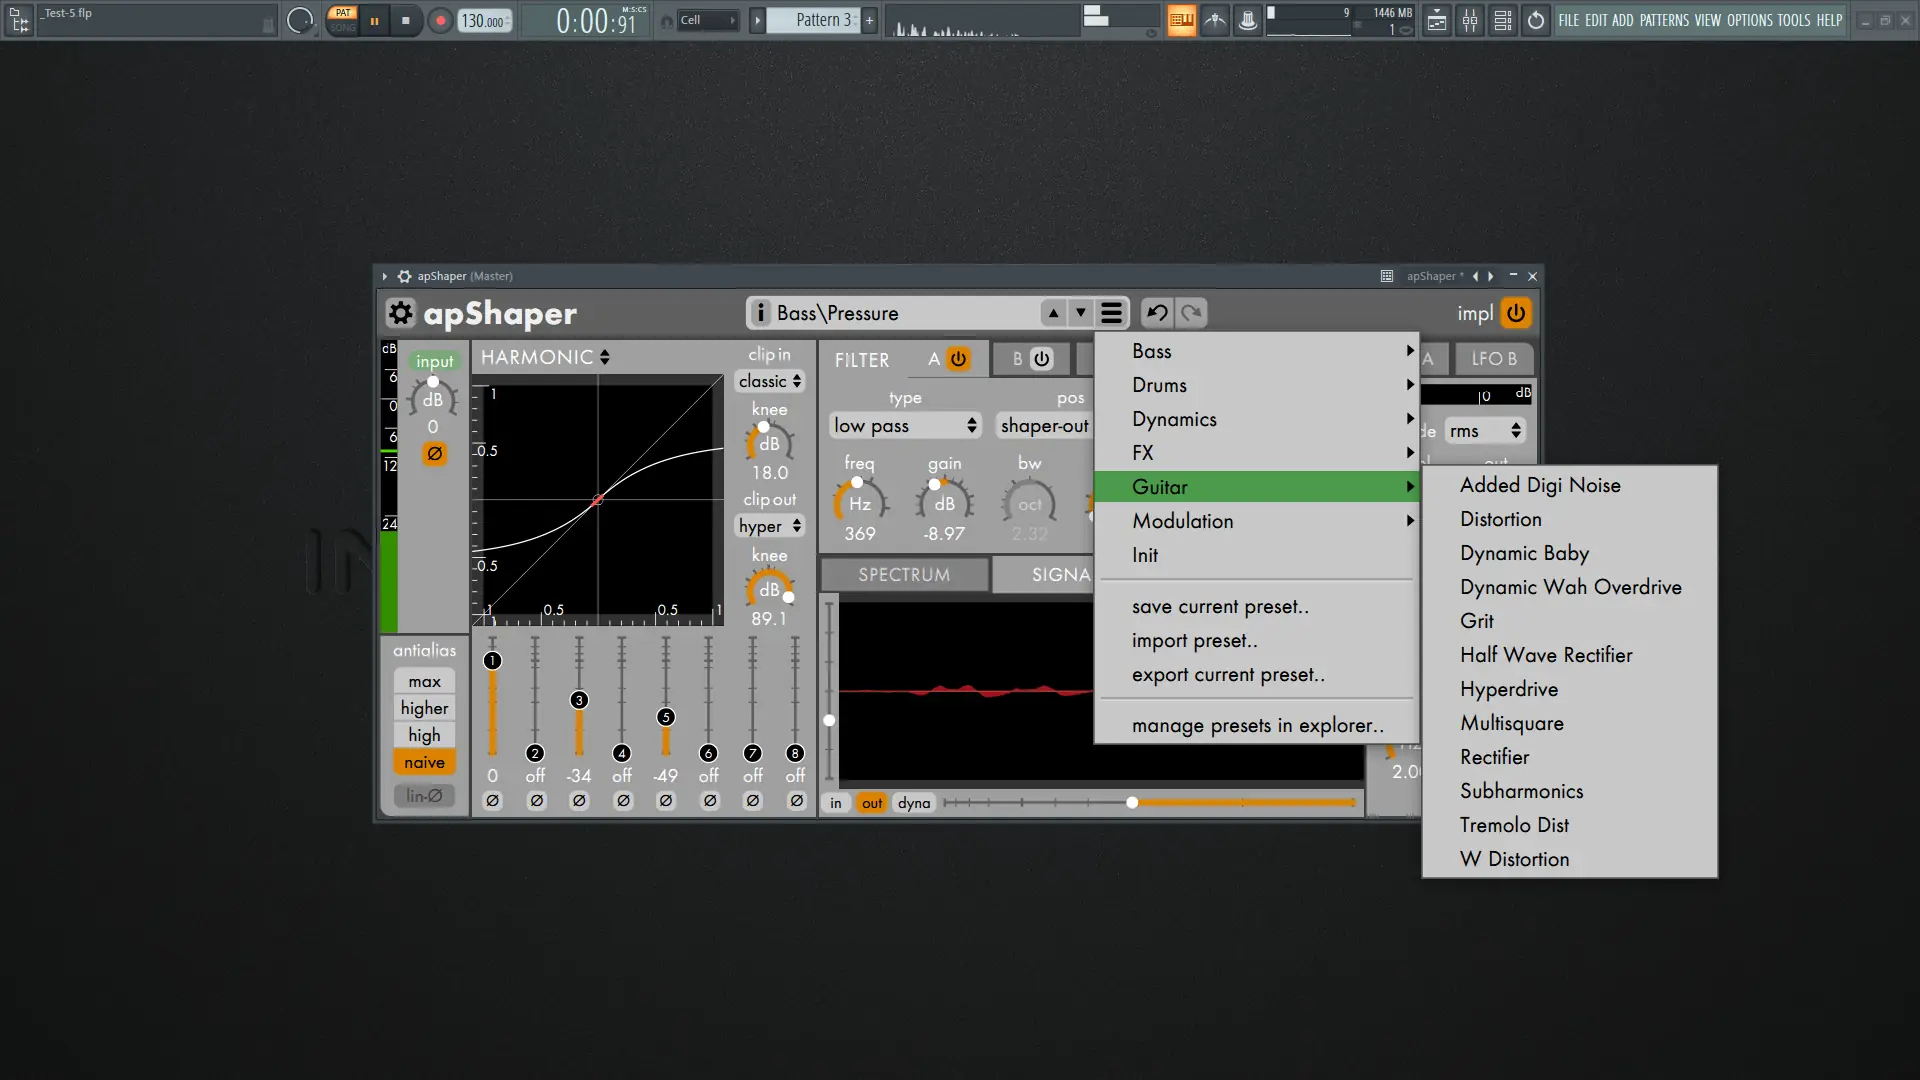This screenshot has width=1920, height=1080.
Task: Click the redo arrow in apShaper
Action: [x=1191, y=313]
